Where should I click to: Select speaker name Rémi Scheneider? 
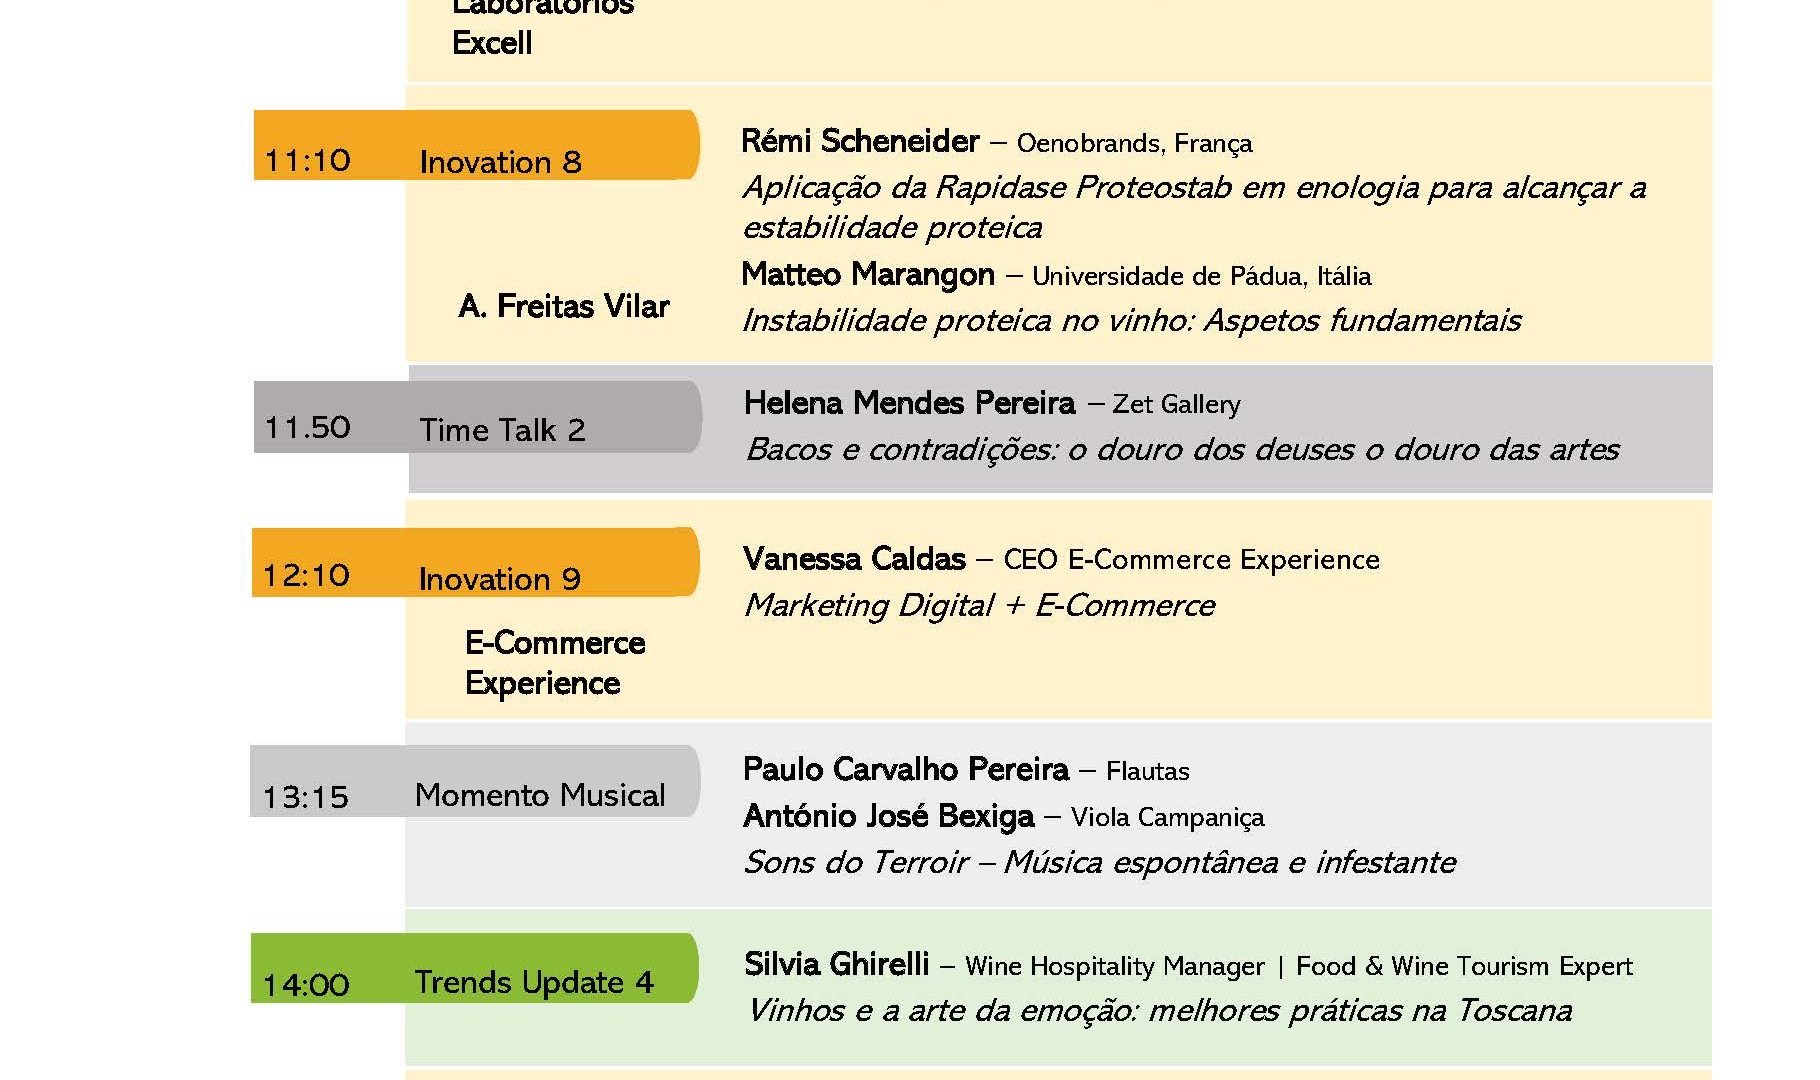(x=860, y=142)
